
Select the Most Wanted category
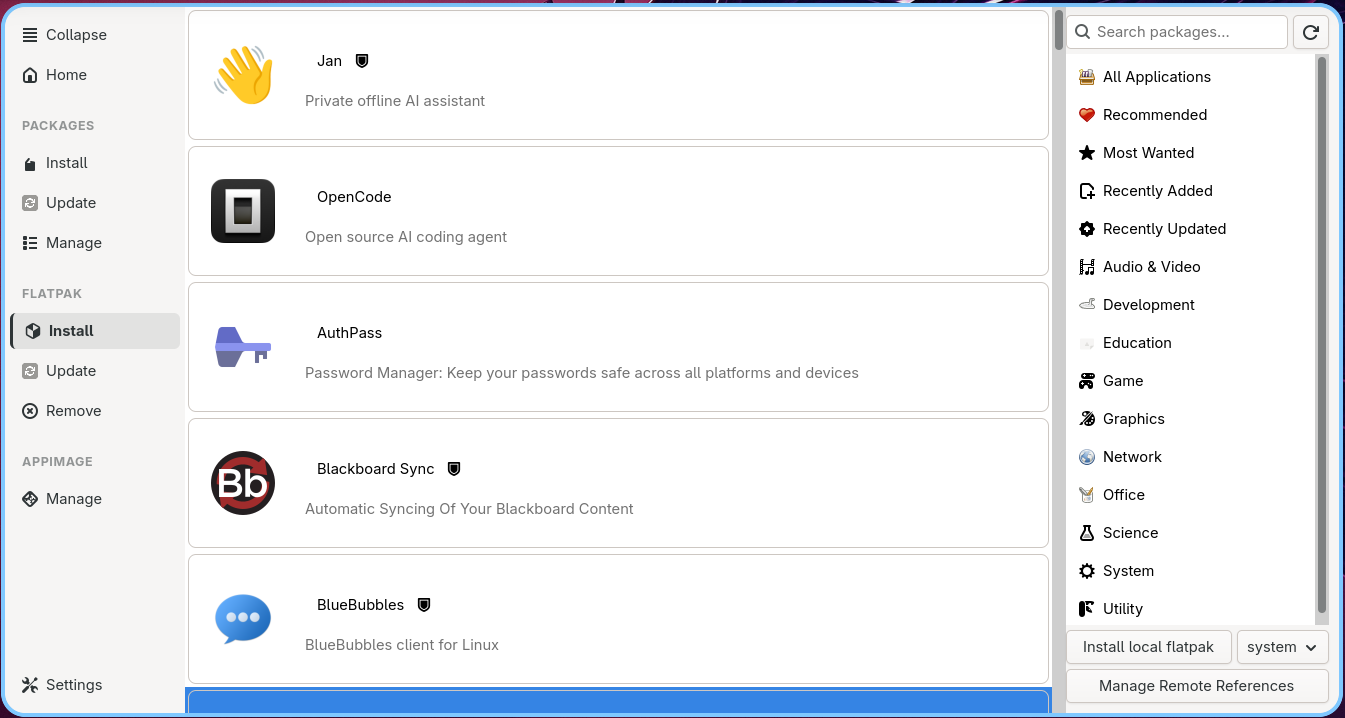1190,153
